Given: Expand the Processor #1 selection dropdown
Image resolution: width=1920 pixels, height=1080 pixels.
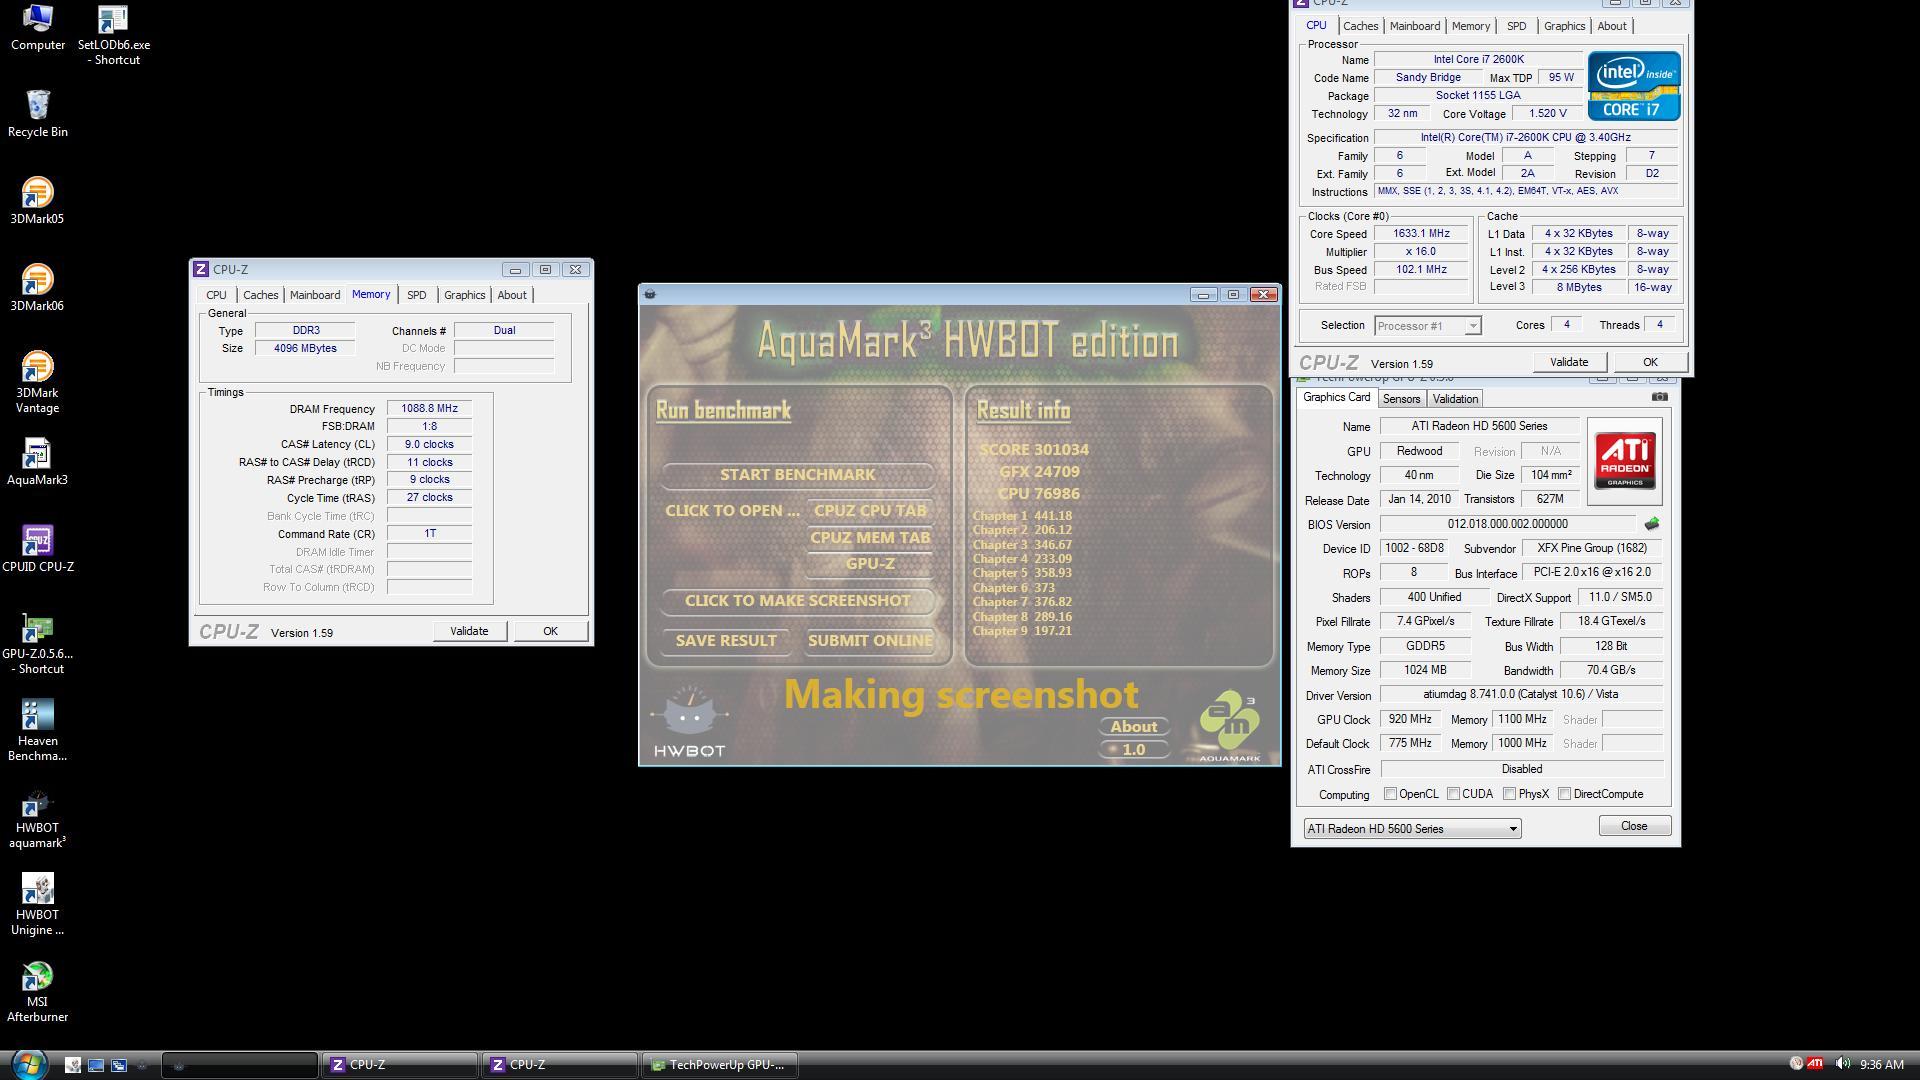Looking at the screenshot, I should coord(1428,326).
